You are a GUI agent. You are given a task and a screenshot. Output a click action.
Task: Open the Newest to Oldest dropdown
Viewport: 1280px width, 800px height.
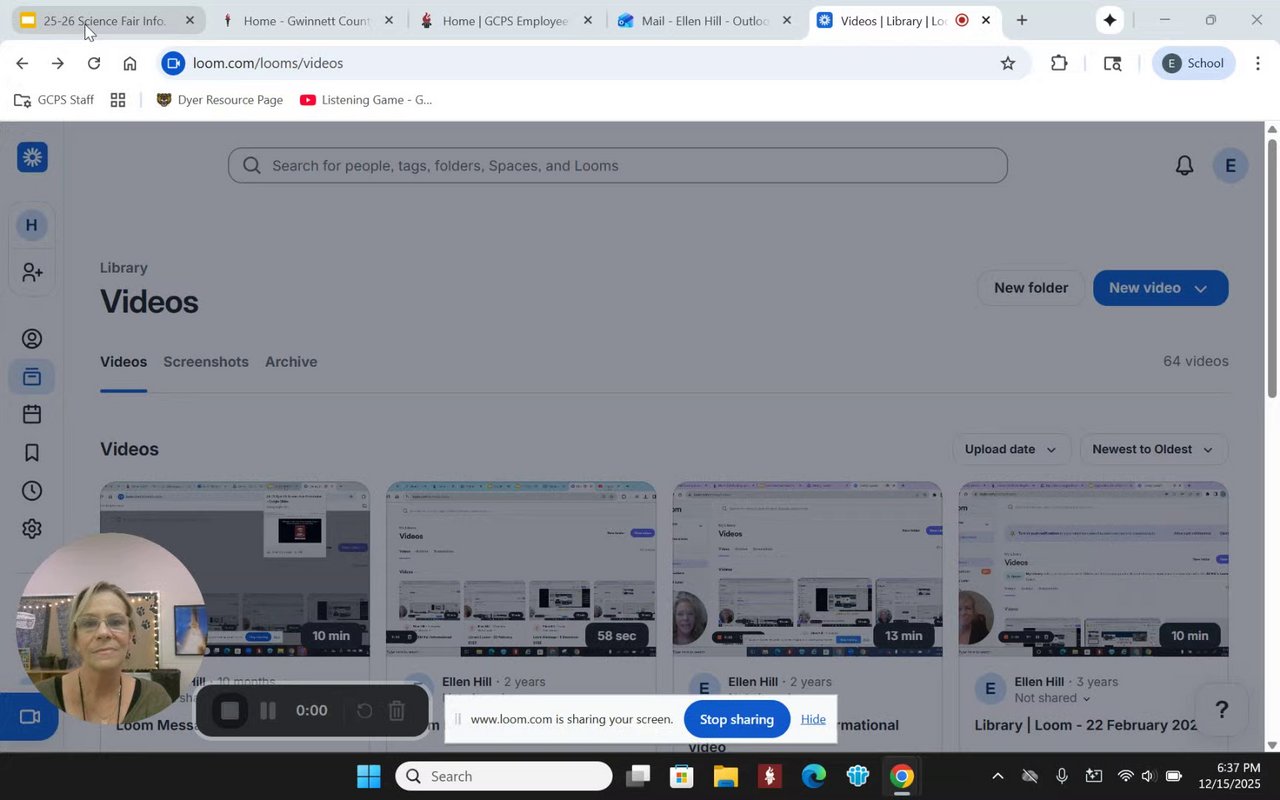click(x=1154, y=449)
